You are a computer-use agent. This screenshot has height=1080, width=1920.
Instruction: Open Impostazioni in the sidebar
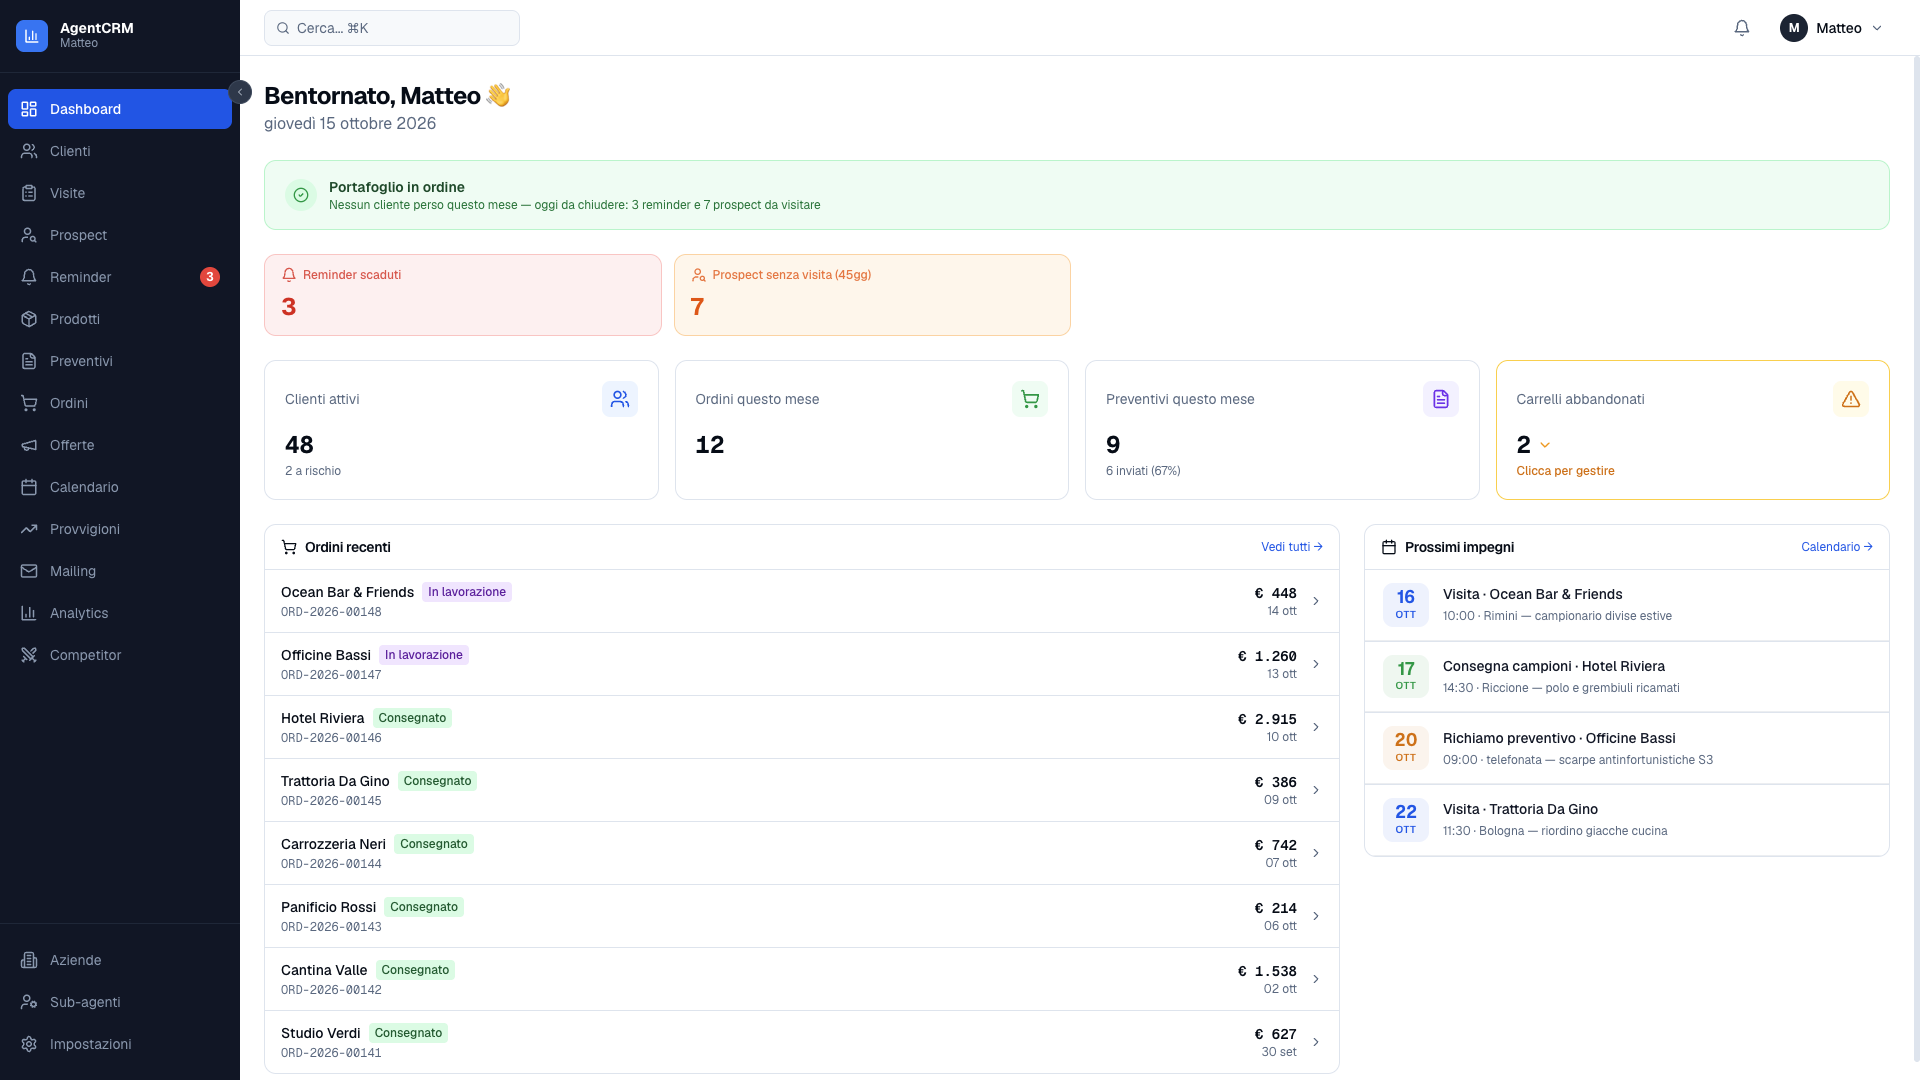[120, 1044]
